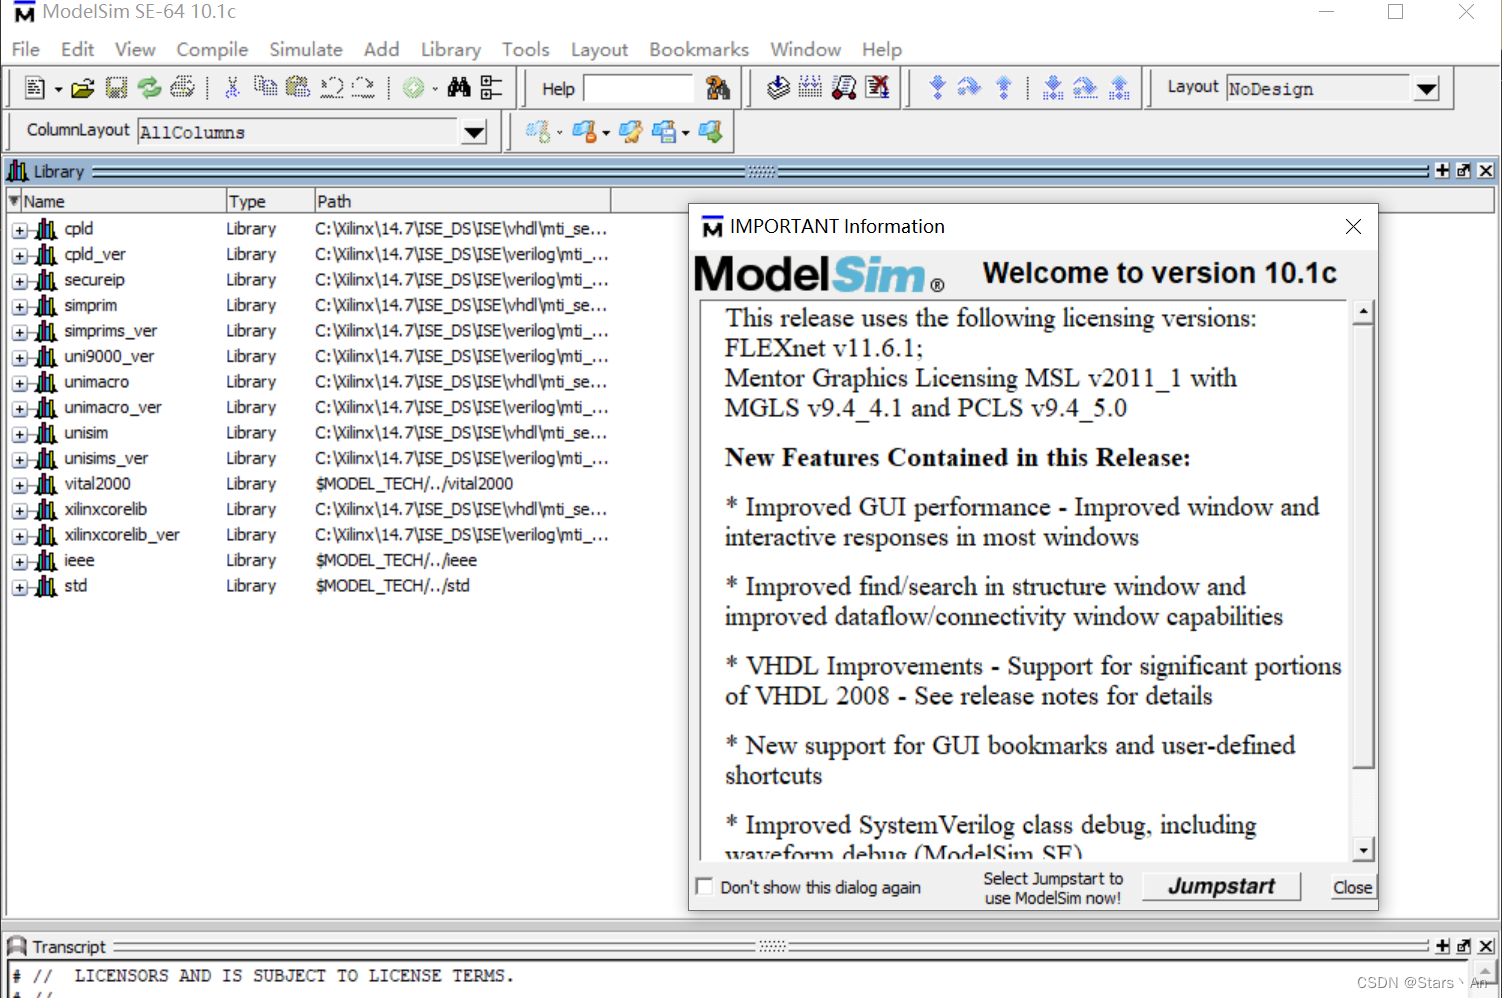The height and width of the screenshot is (998, 1502).
Task: Click the dialog scrollbar down arrow
Action: tap(1363, 849)
